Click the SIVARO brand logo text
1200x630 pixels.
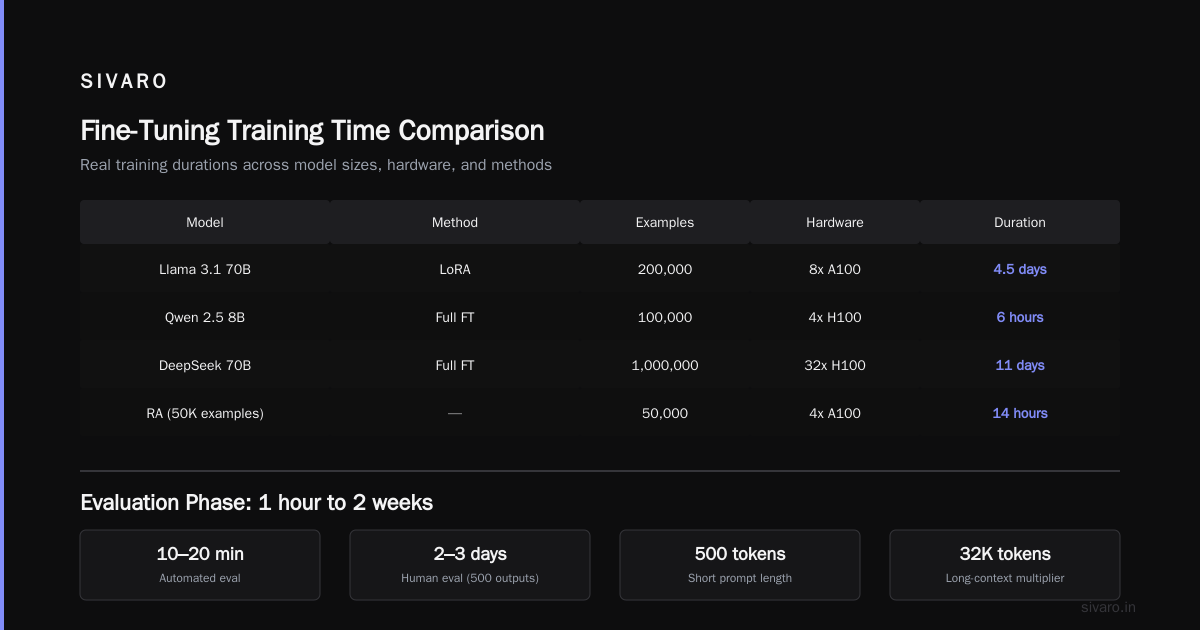124,82
